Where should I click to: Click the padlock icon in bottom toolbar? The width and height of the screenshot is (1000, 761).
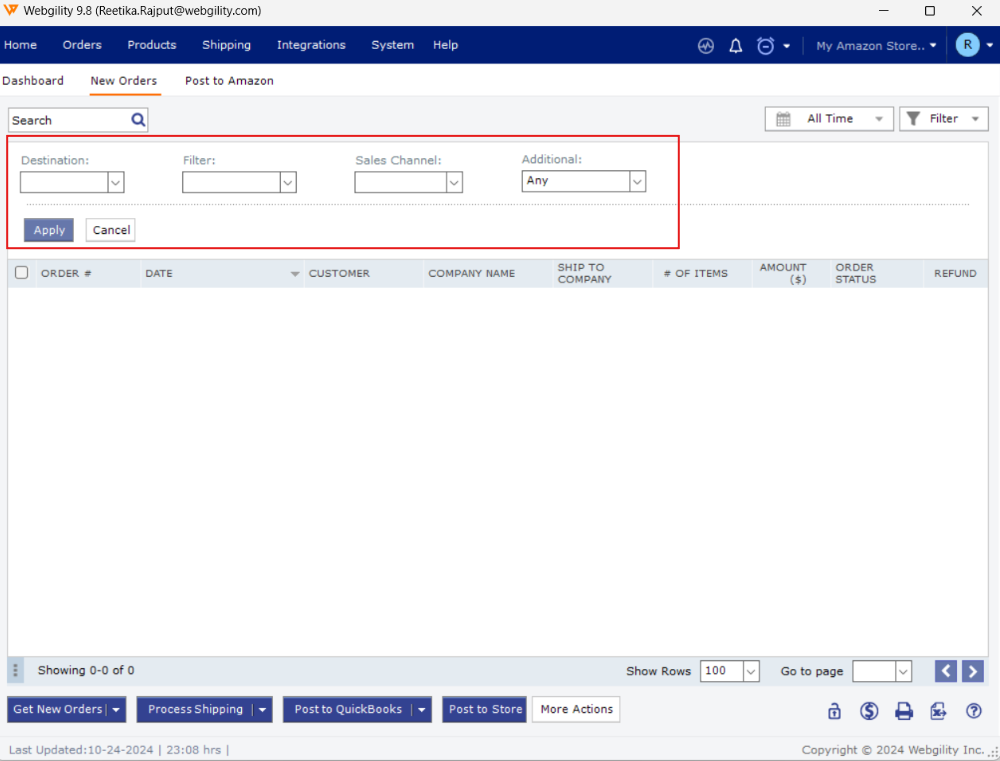tap(834, 710)
